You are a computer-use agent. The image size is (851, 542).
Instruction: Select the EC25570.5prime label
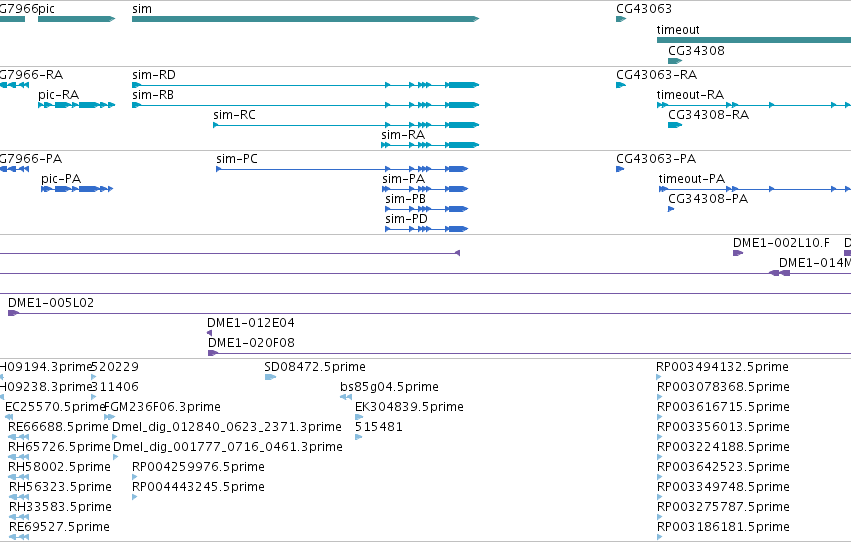tap(55, 407)
